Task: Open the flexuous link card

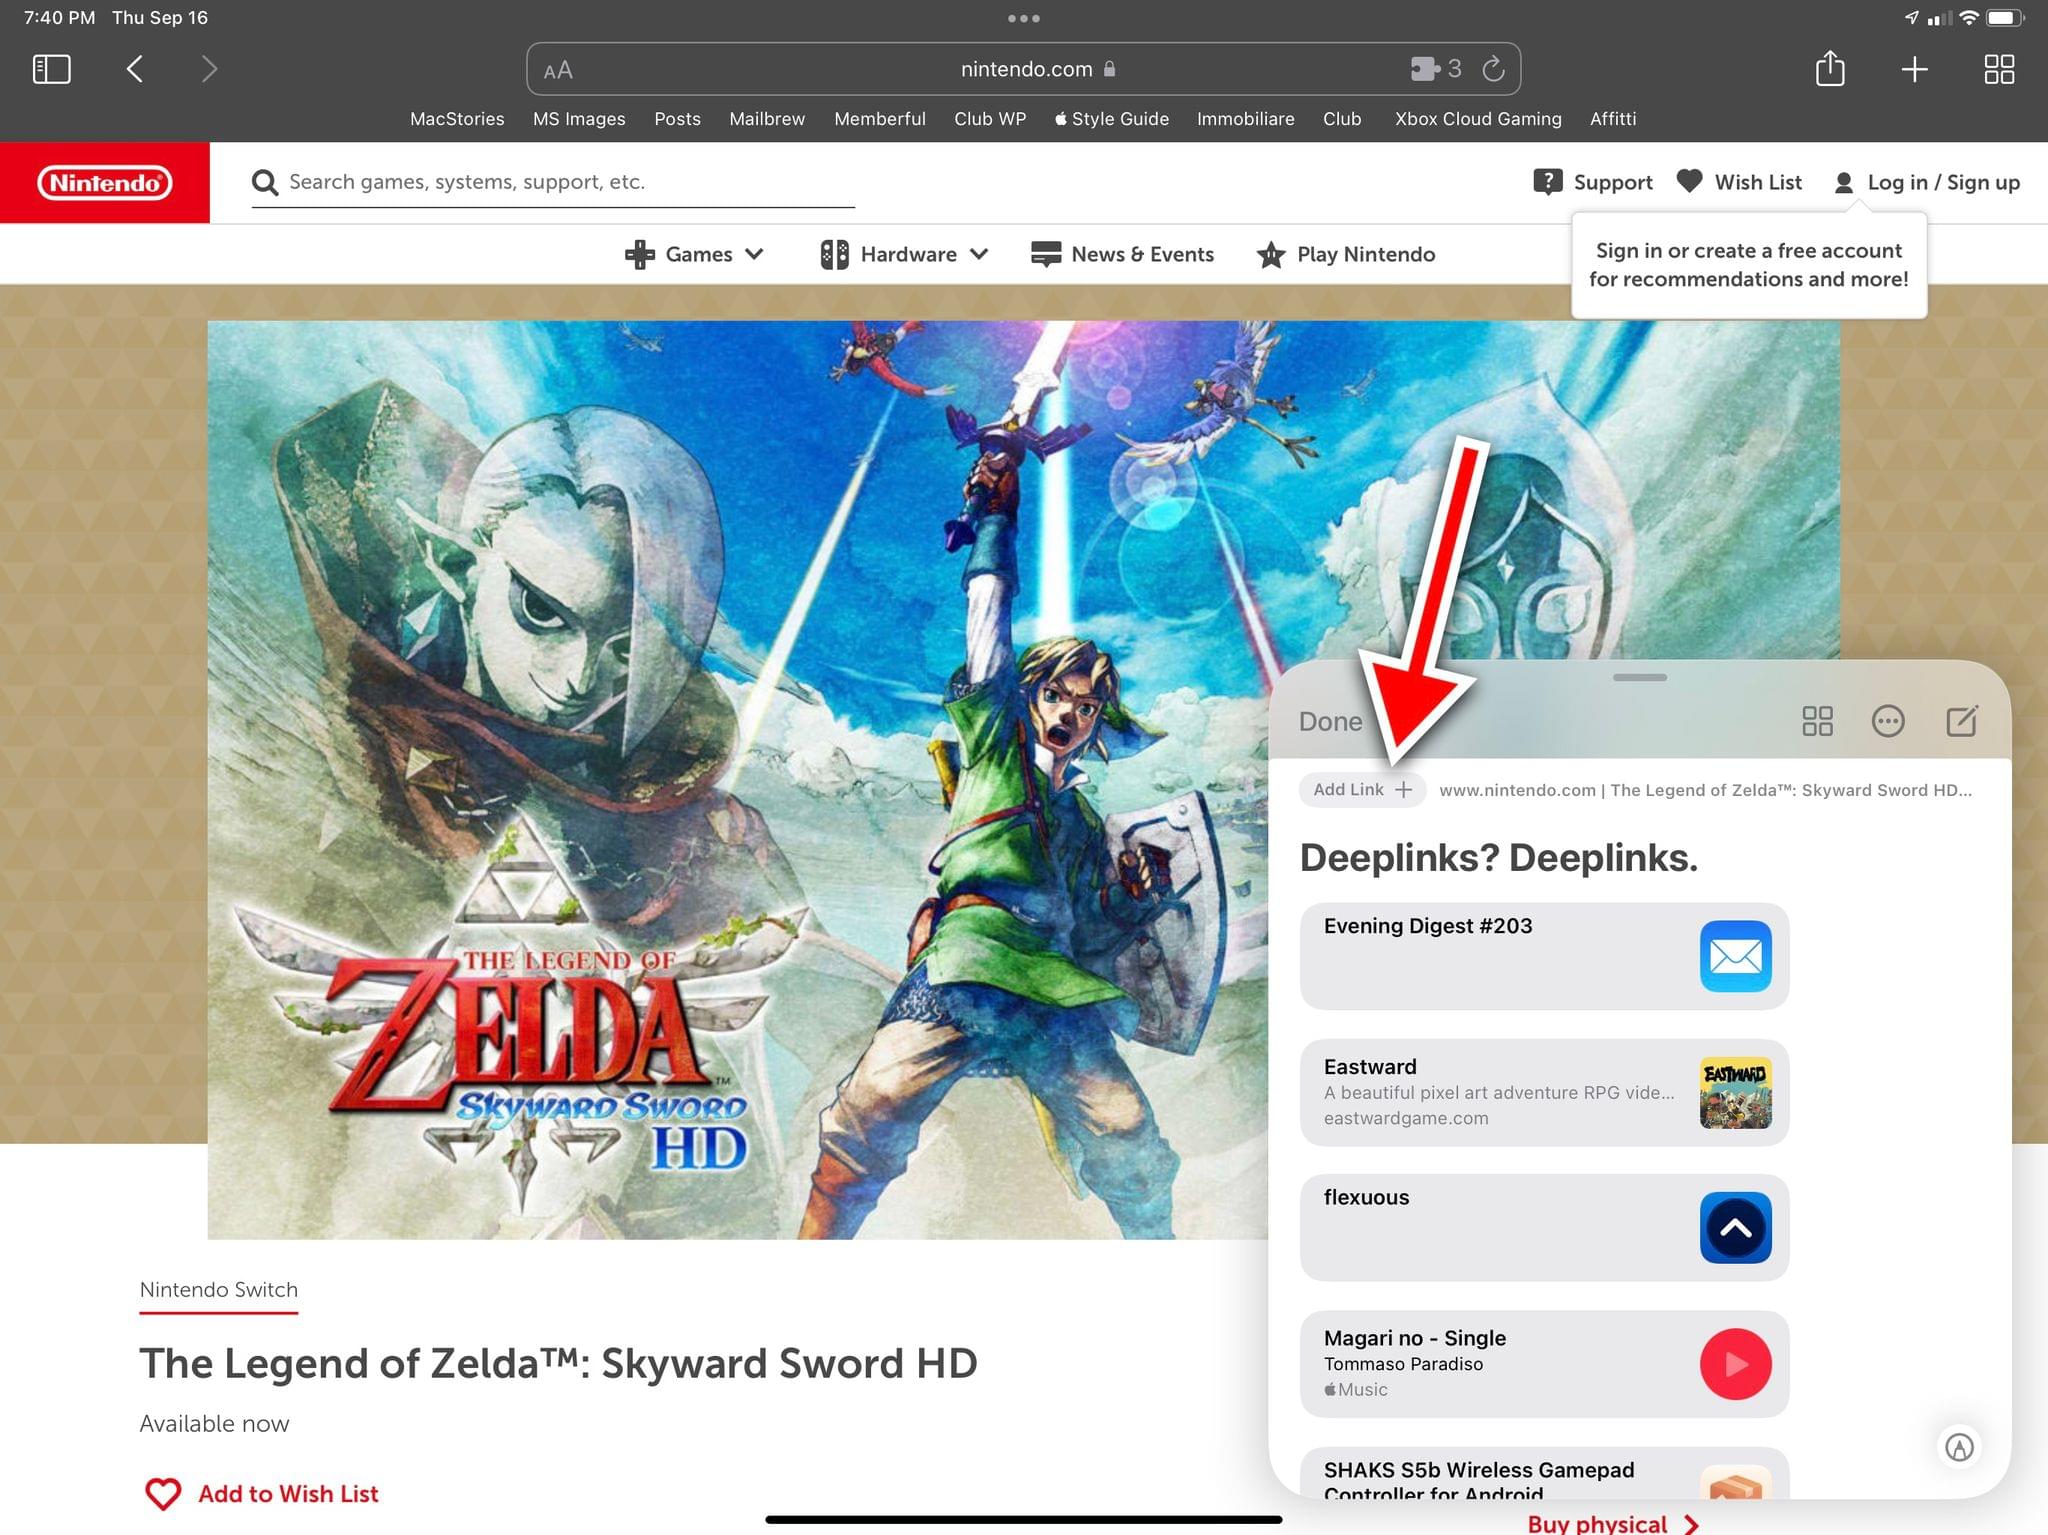Action: 1544,1228
